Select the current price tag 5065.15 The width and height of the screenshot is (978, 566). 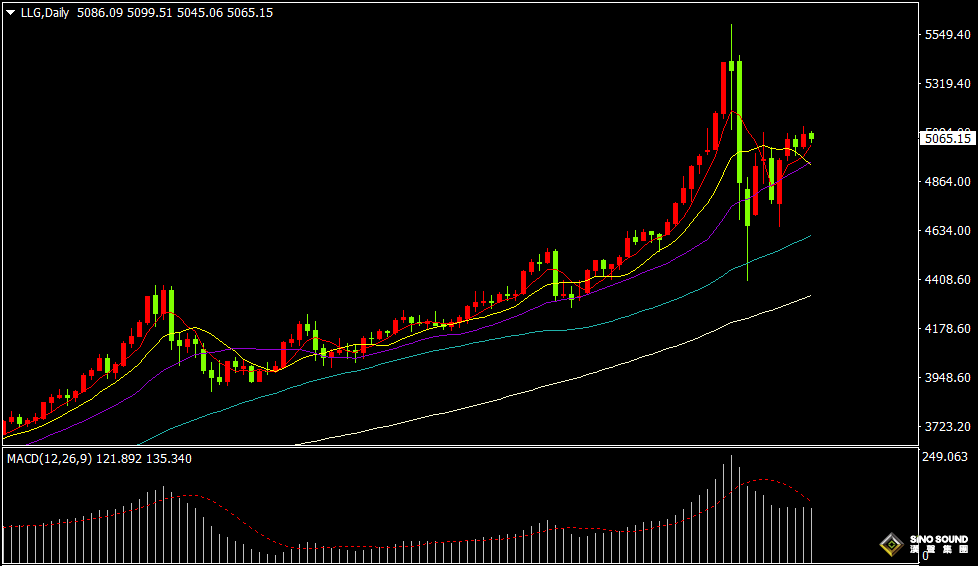coord(947,139)
